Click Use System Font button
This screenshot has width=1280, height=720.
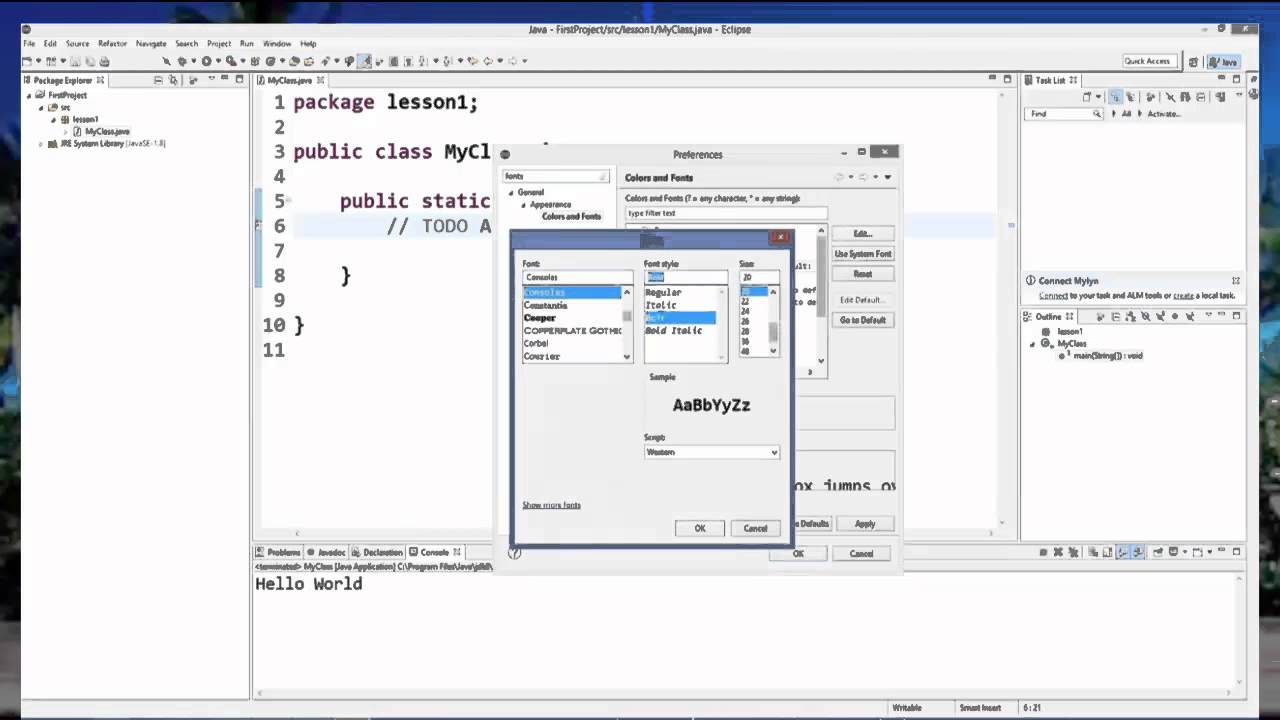863,254
